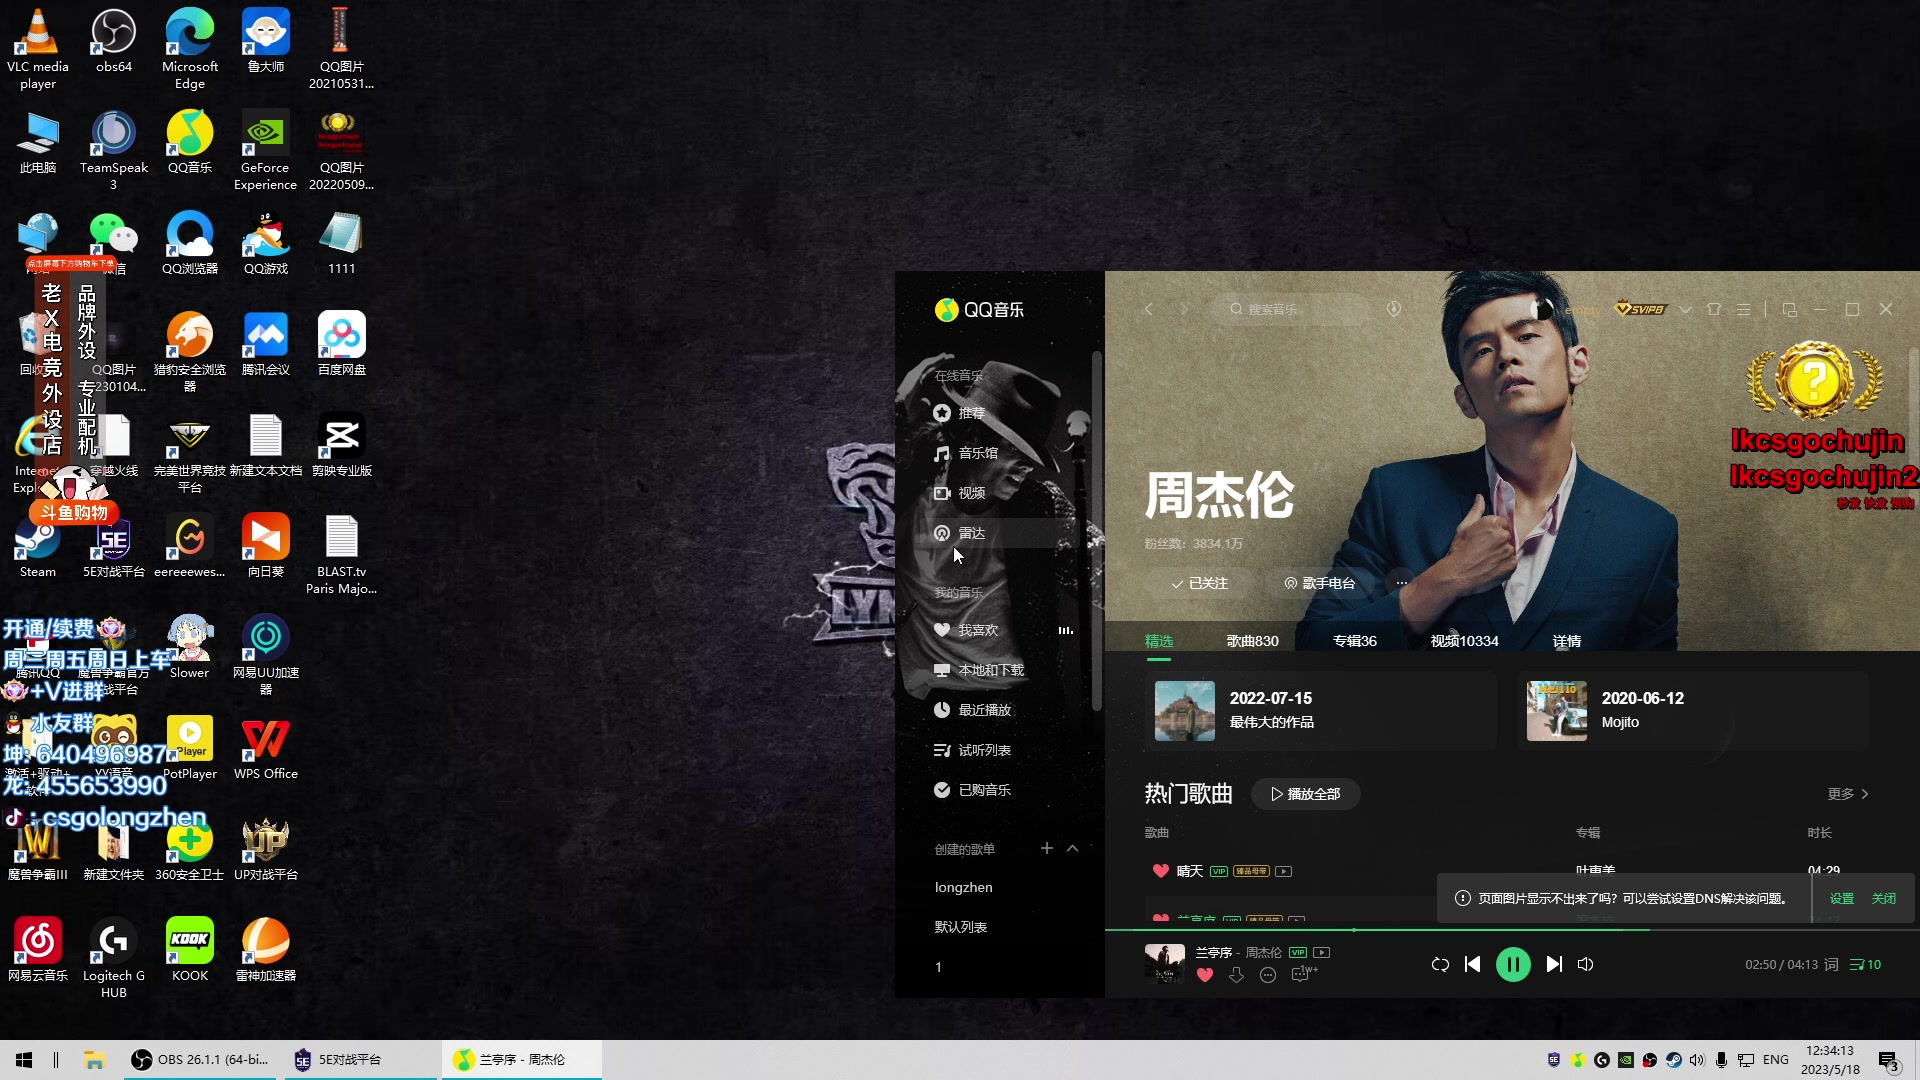1920x1080 pixels.
Task: Switch to mini mode icon
Action: (x=1789, y=309)
